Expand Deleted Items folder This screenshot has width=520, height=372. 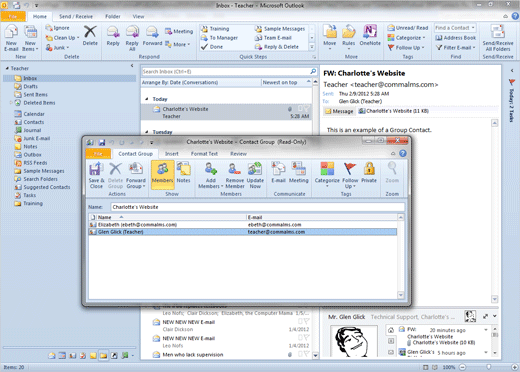(11, 103)
